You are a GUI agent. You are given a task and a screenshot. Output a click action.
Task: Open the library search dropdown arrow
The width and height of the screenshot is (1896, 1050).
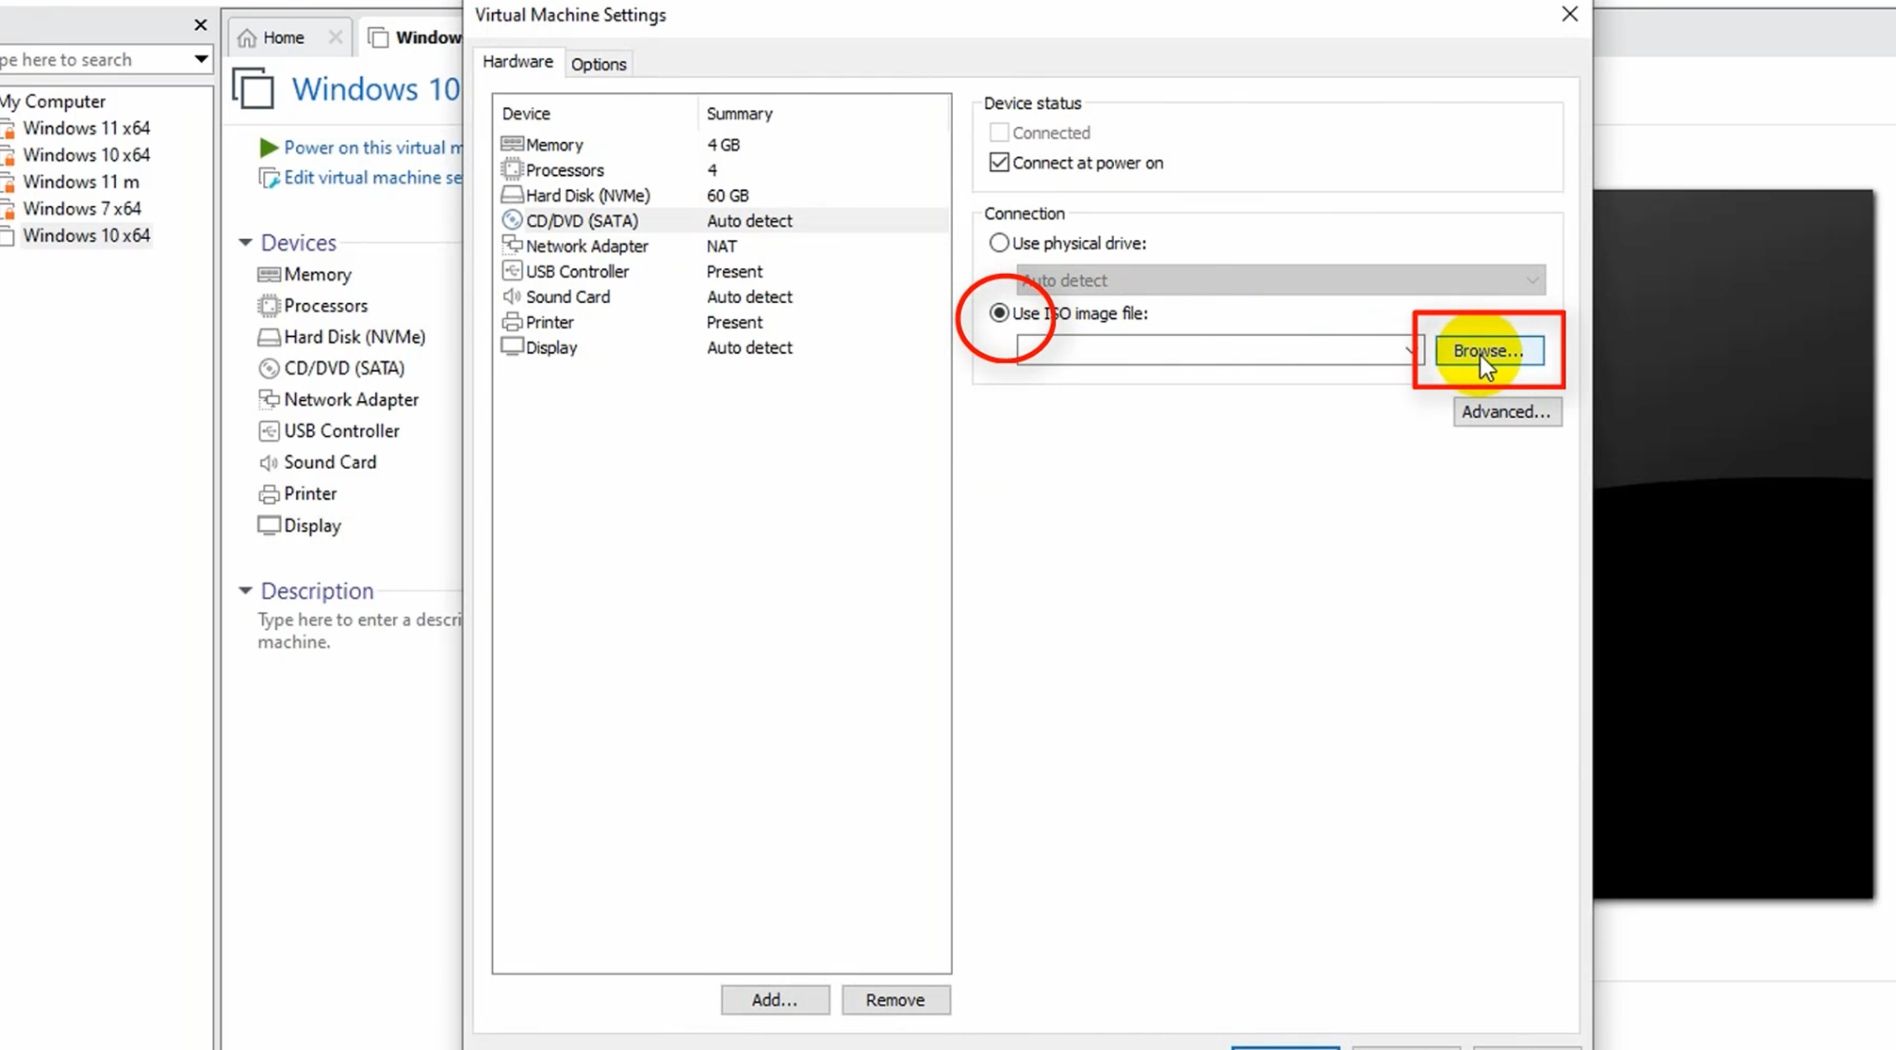click(x=201, y=59)
